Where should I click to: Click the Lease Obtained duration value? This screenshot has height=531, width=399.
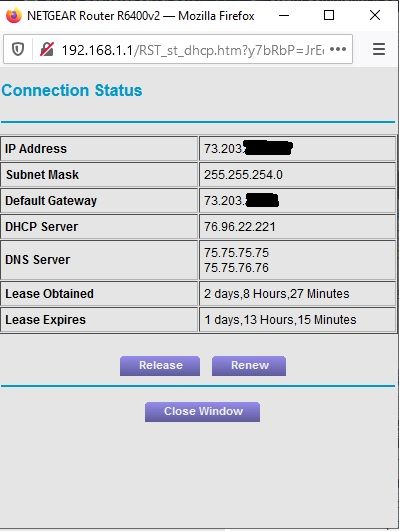(x=276, y=294)
